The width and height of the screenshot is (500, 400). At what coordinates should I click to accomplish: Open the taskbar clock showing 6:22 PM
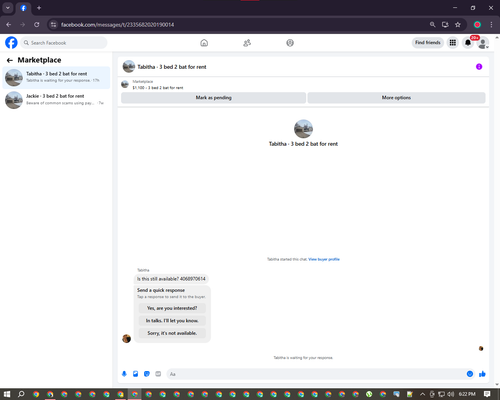[x=467, y=394]
